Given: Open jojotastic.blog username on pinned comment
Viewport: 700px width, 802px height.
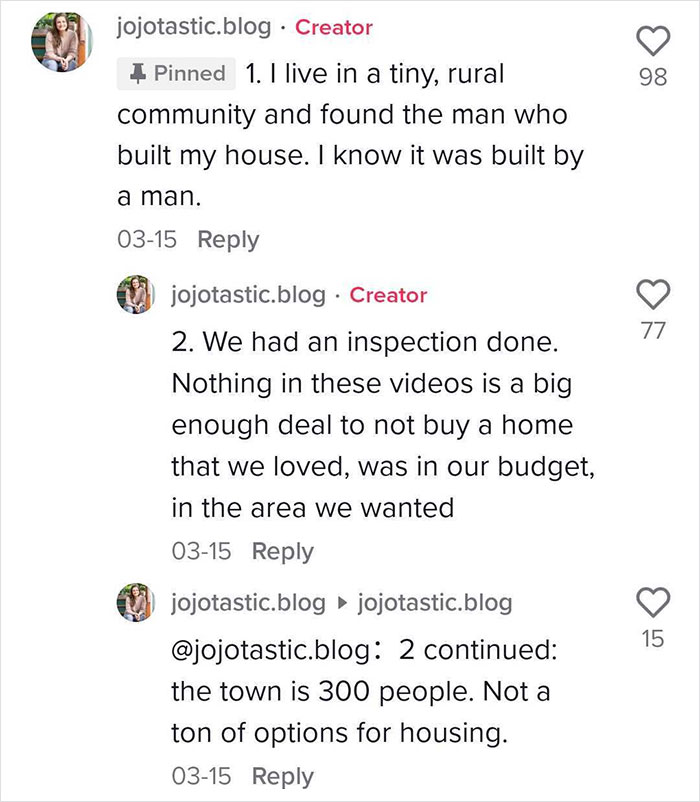Looking at the screenshot, I should (x=194, y=27).
